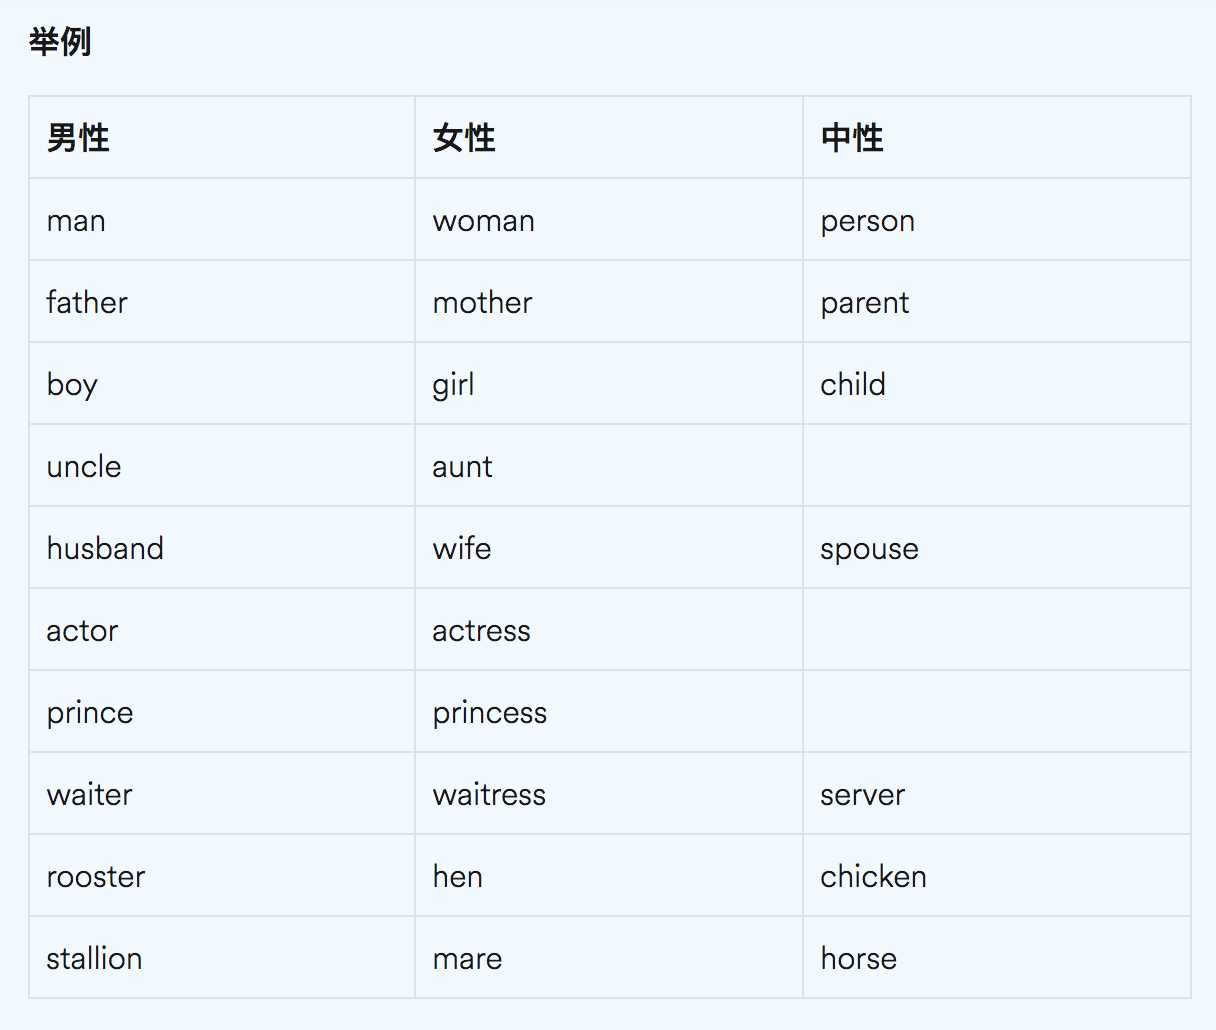Click the 女性 column header

pos(464,138)
